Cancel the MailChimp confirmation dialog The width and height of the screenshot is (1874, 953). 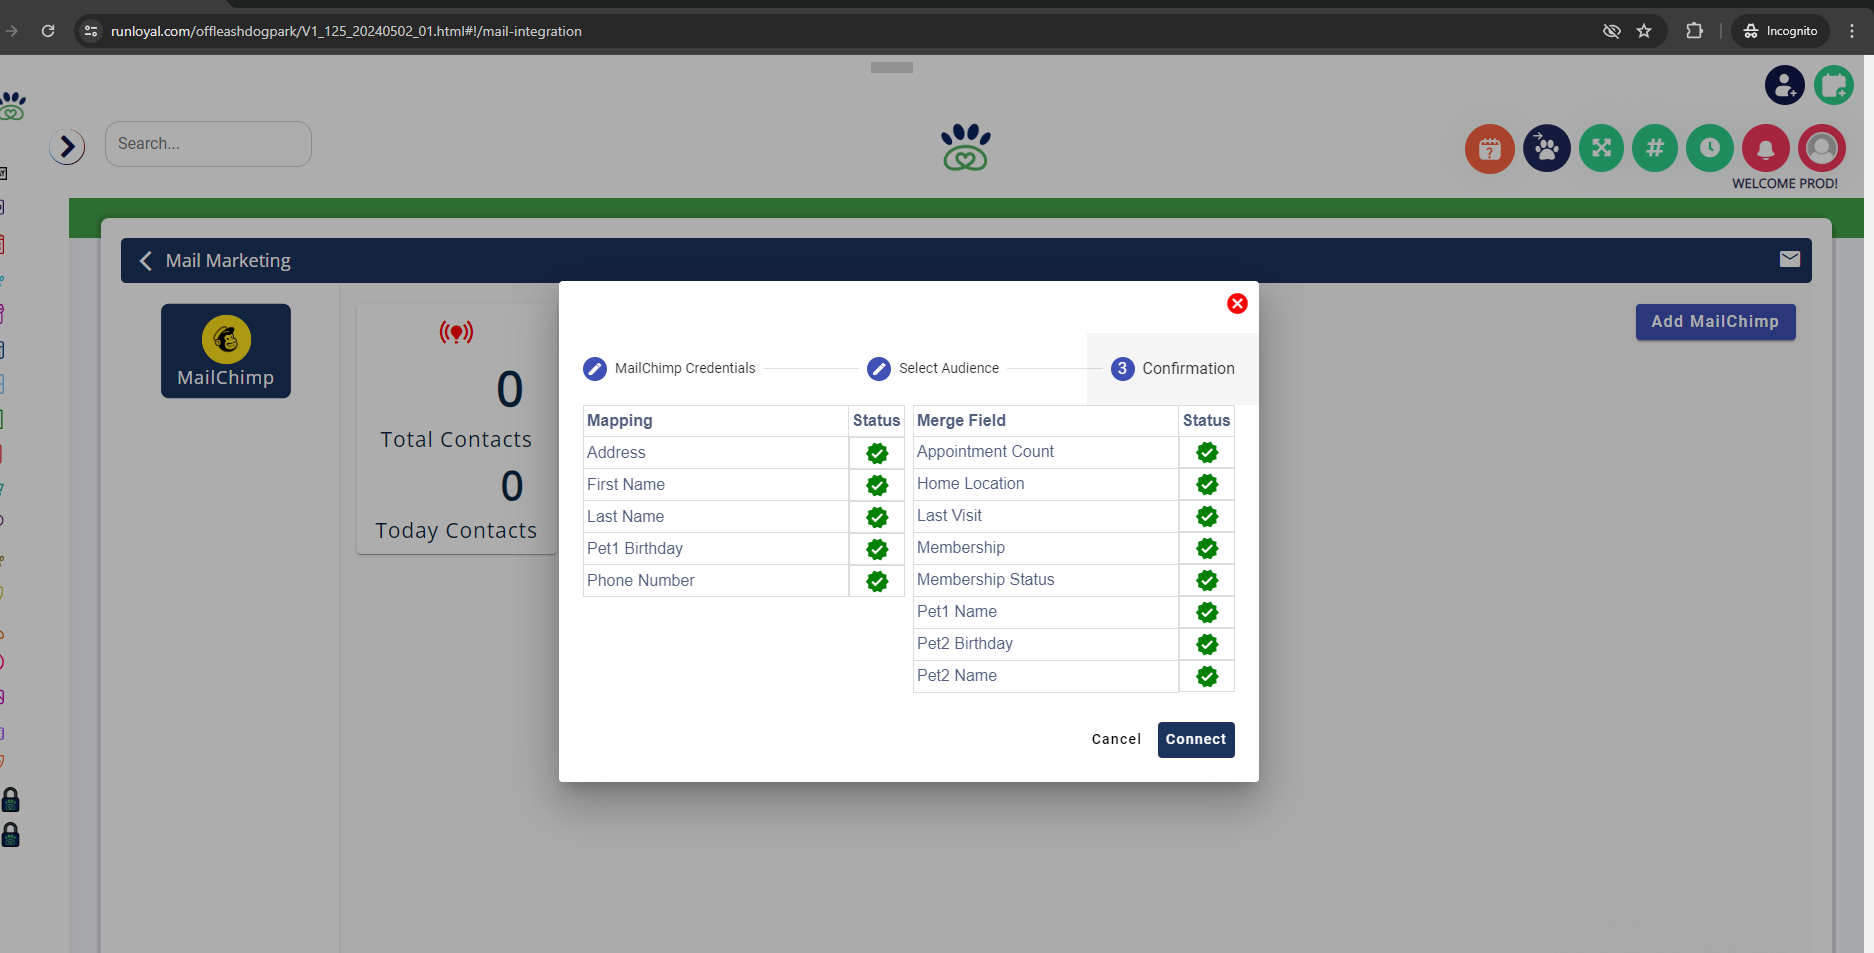[x=1116, y=740]
